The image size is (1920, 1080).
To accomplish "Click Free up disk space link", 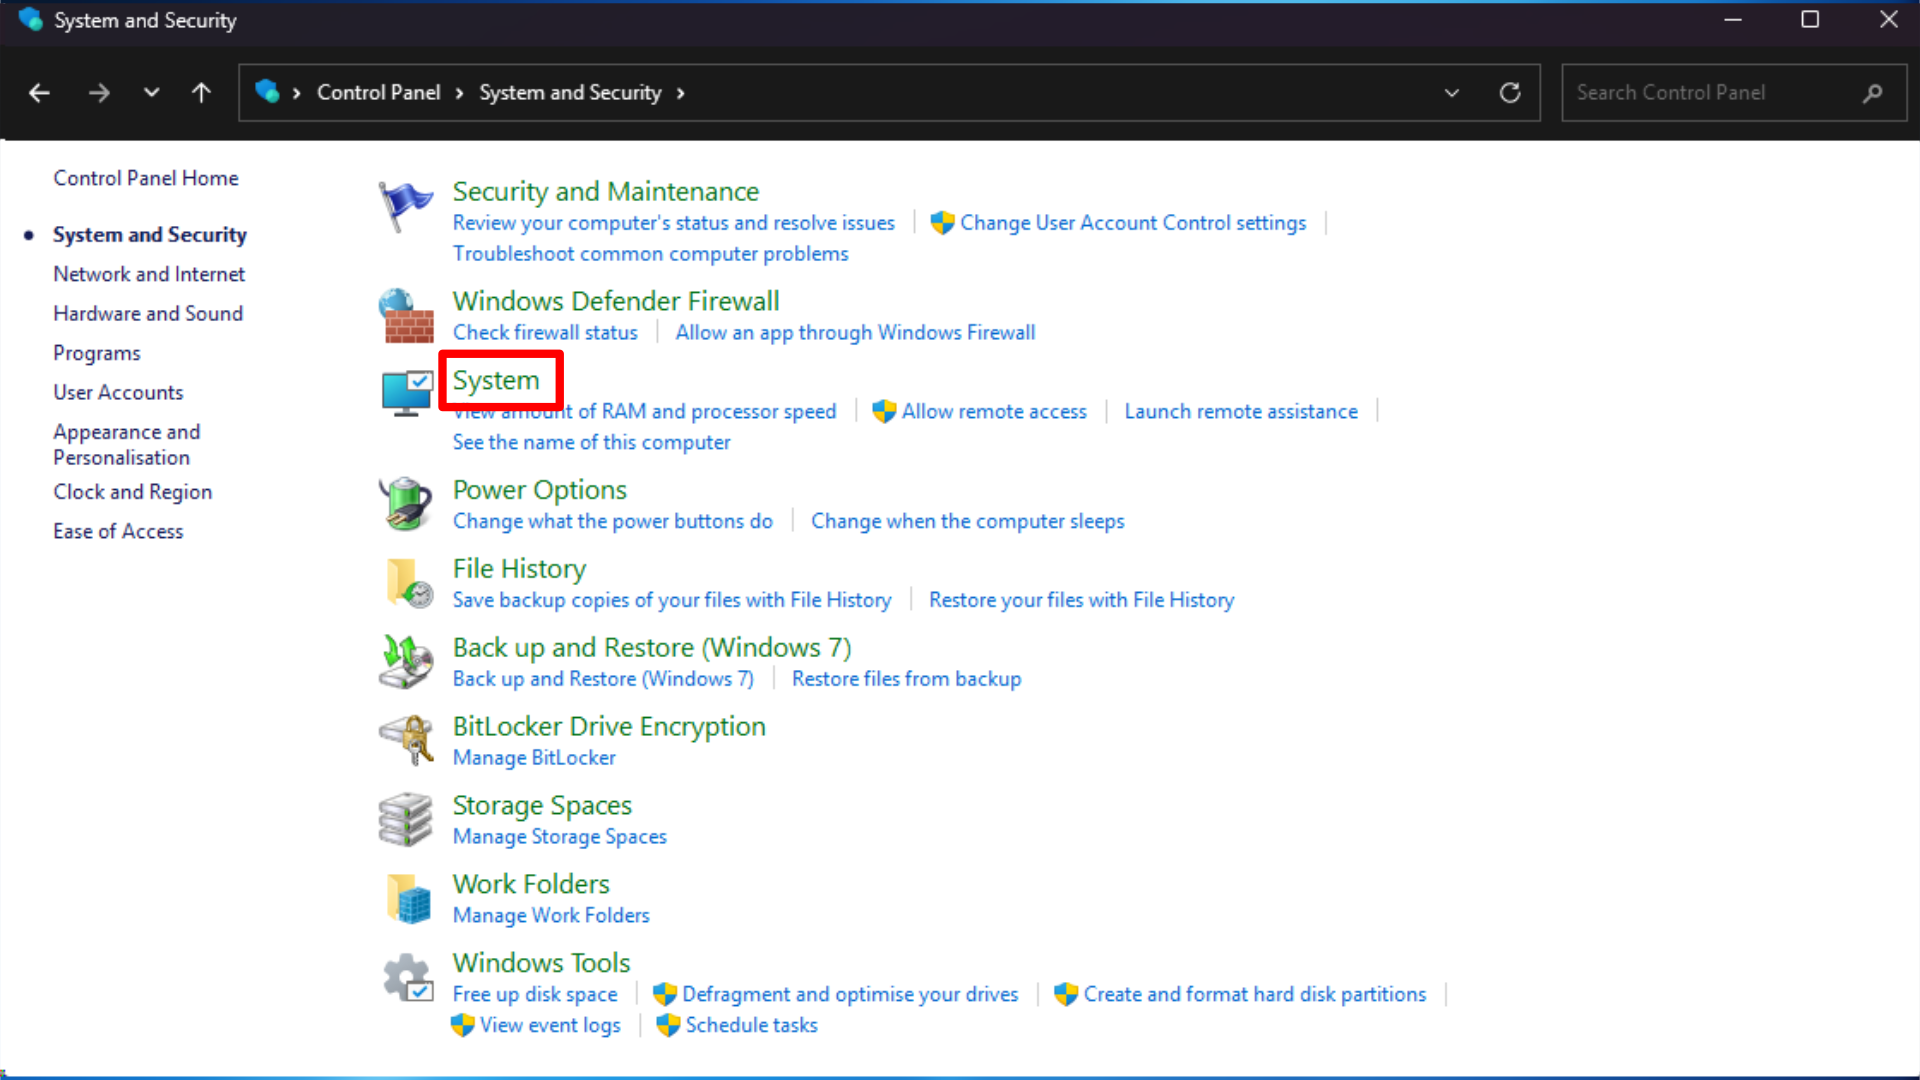I will [x=535, y=994].
